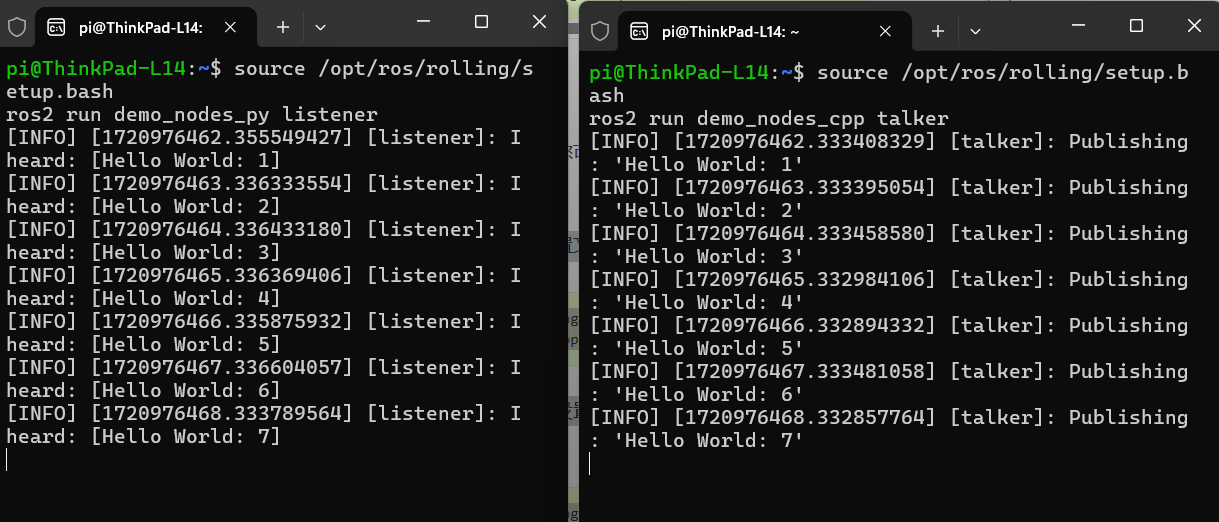Click the admin shield icon in talker terminal
1219x522 pixels.
pos(600,31)
